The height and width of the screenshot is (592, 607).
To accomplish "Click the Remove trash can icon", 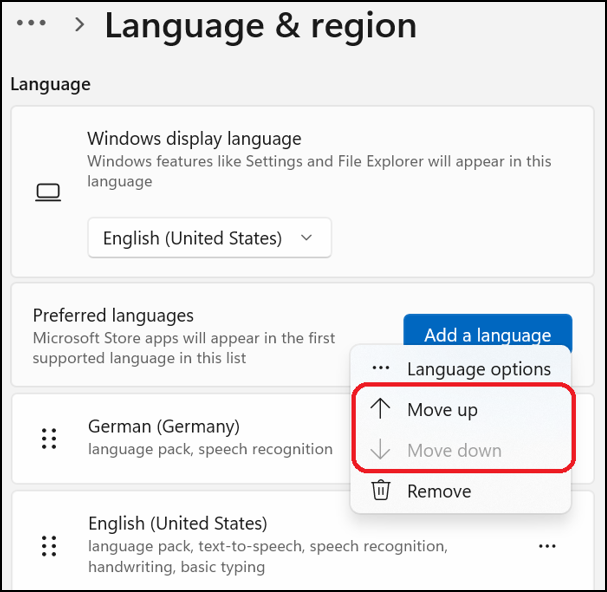I will pos(380,491).
